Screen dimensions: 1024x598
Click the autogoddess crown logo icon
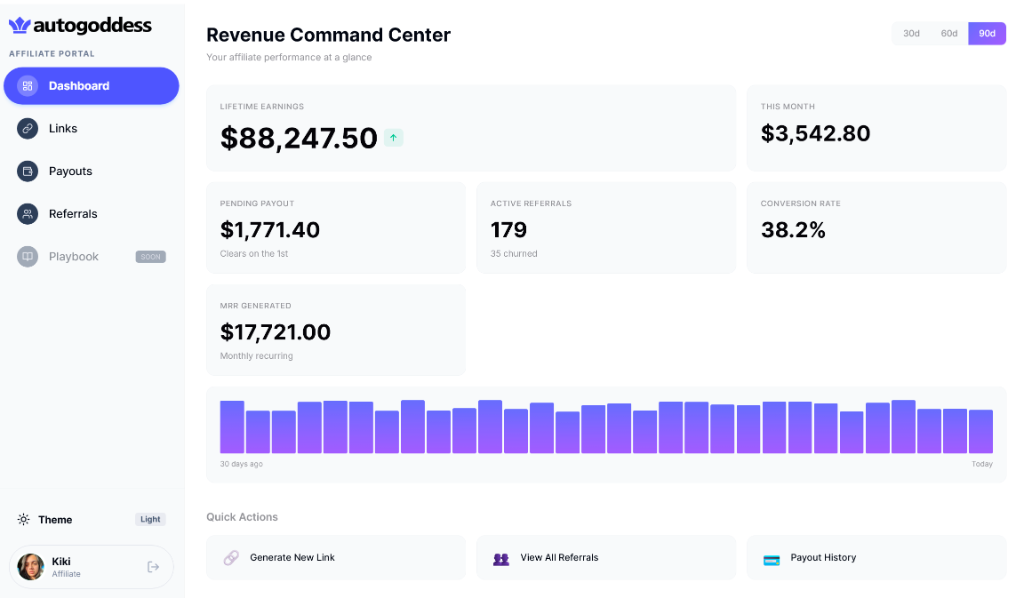pos(19,25)
